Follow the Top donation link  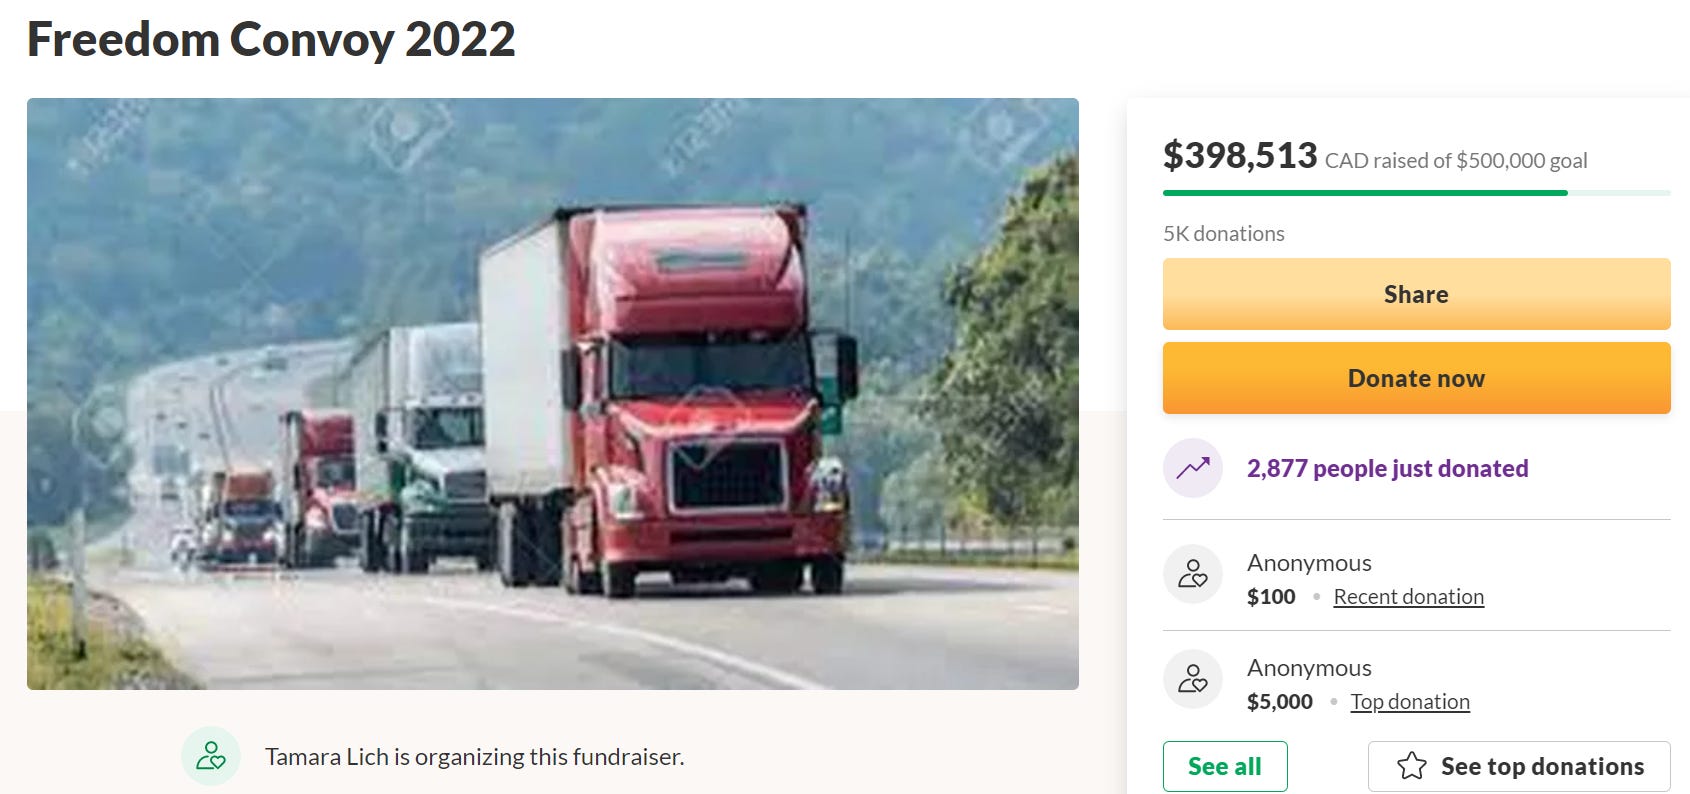point(1410,702)
